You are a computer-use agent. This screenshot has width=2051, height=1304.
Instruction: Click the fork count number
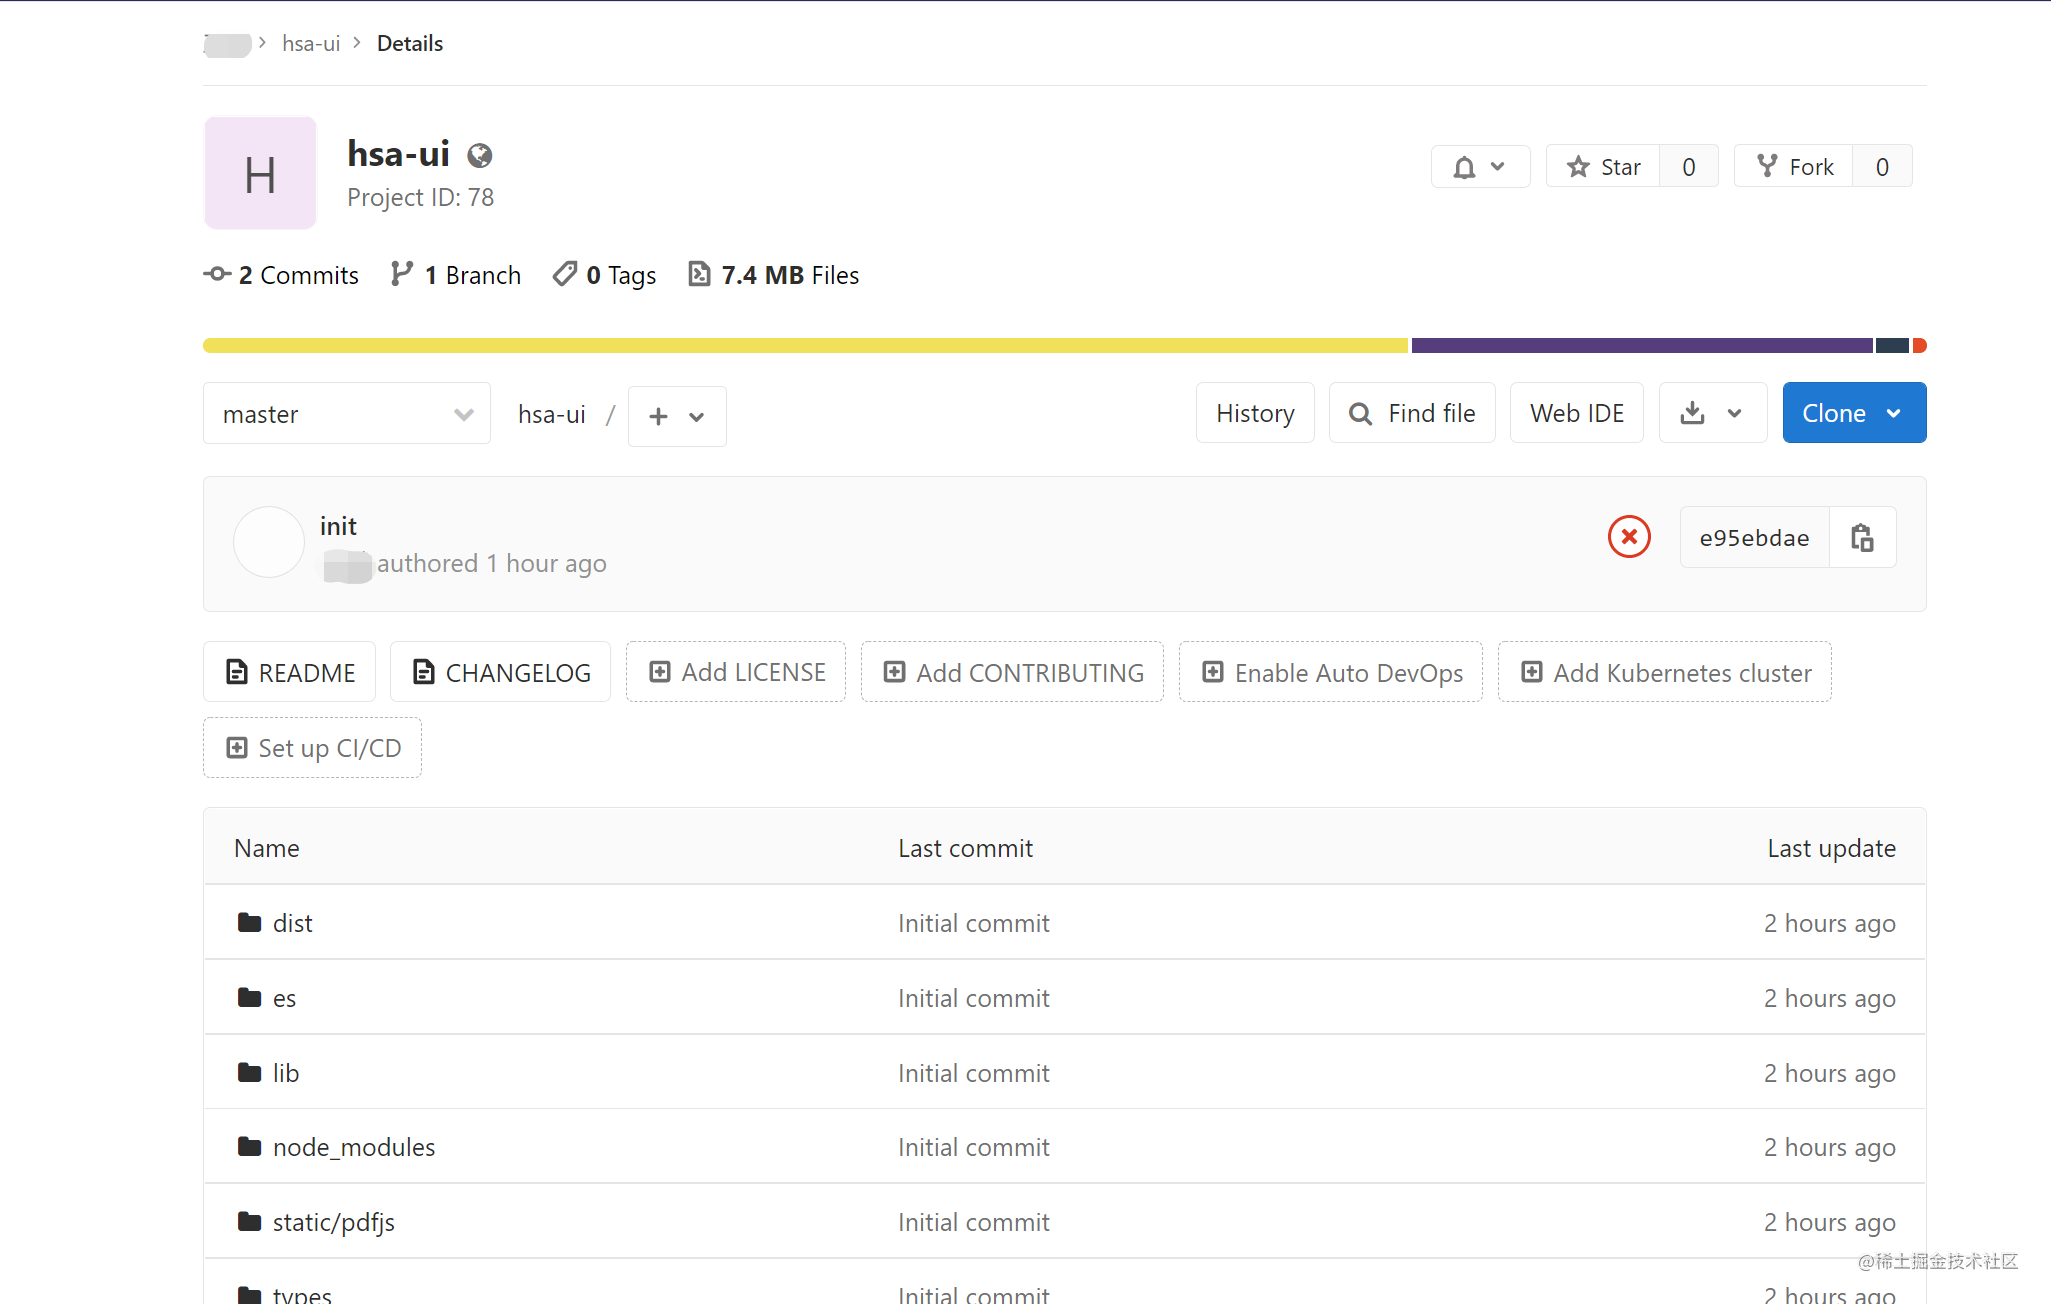pos(1882,167)
